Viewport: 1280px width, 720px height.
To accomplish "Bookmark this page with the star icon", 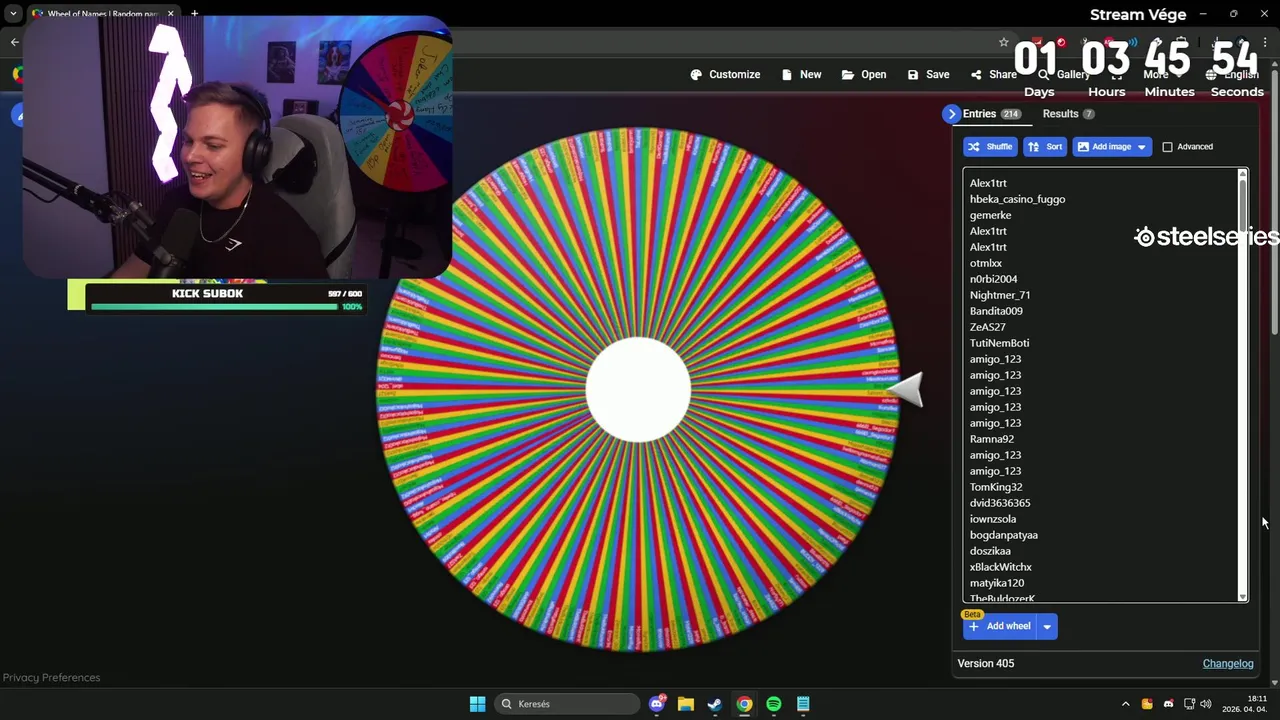I will [x=1004, y=42].
